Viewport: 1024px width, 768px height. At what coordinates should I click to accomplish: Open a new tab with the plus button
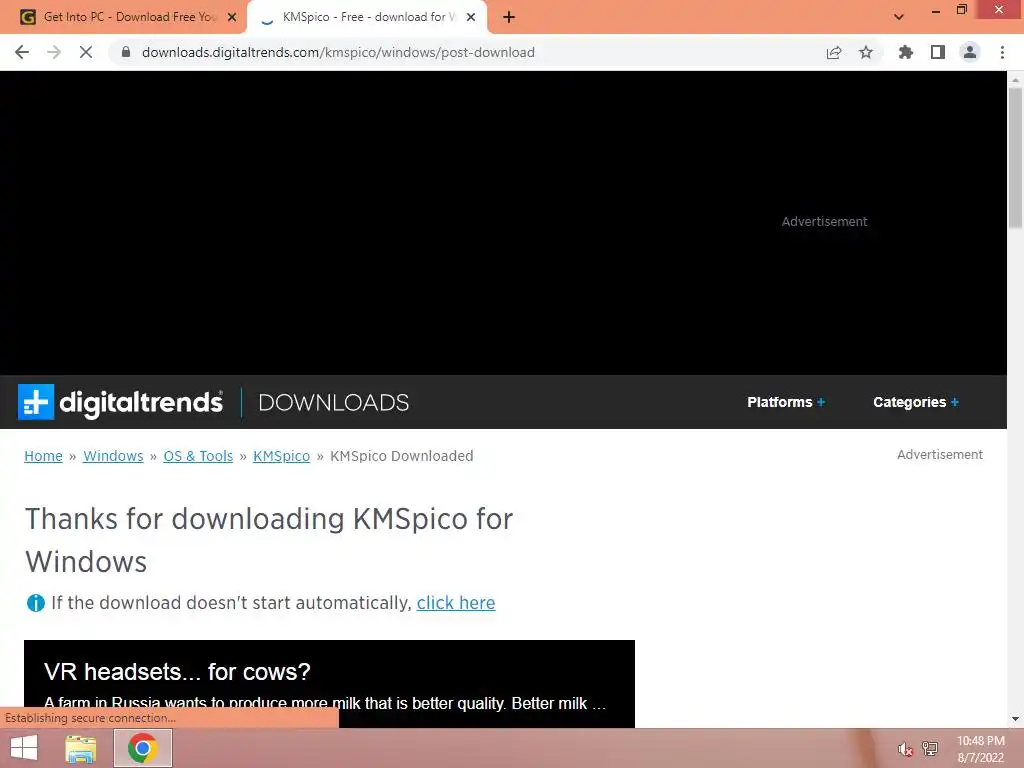(509, 17)
